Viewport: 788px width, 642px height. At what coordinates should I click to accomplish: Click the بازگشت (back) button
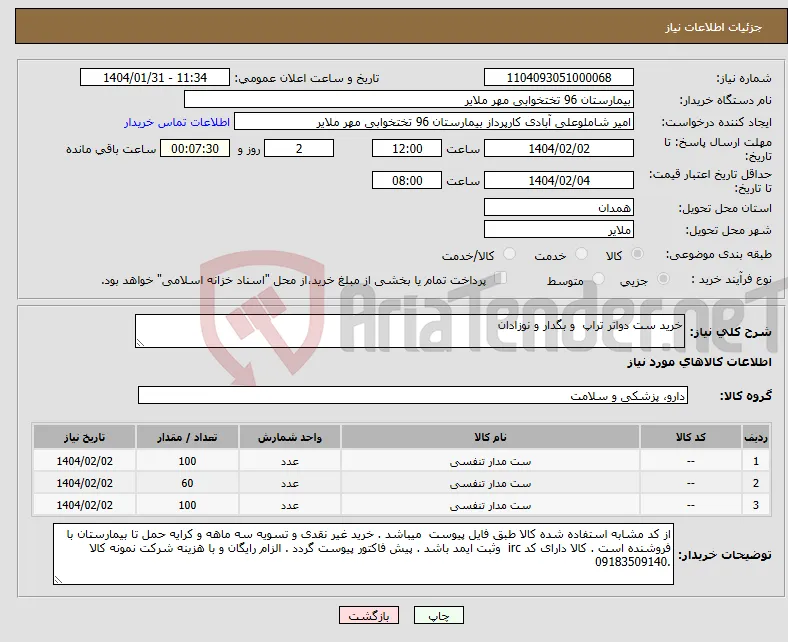coord(369,615)
